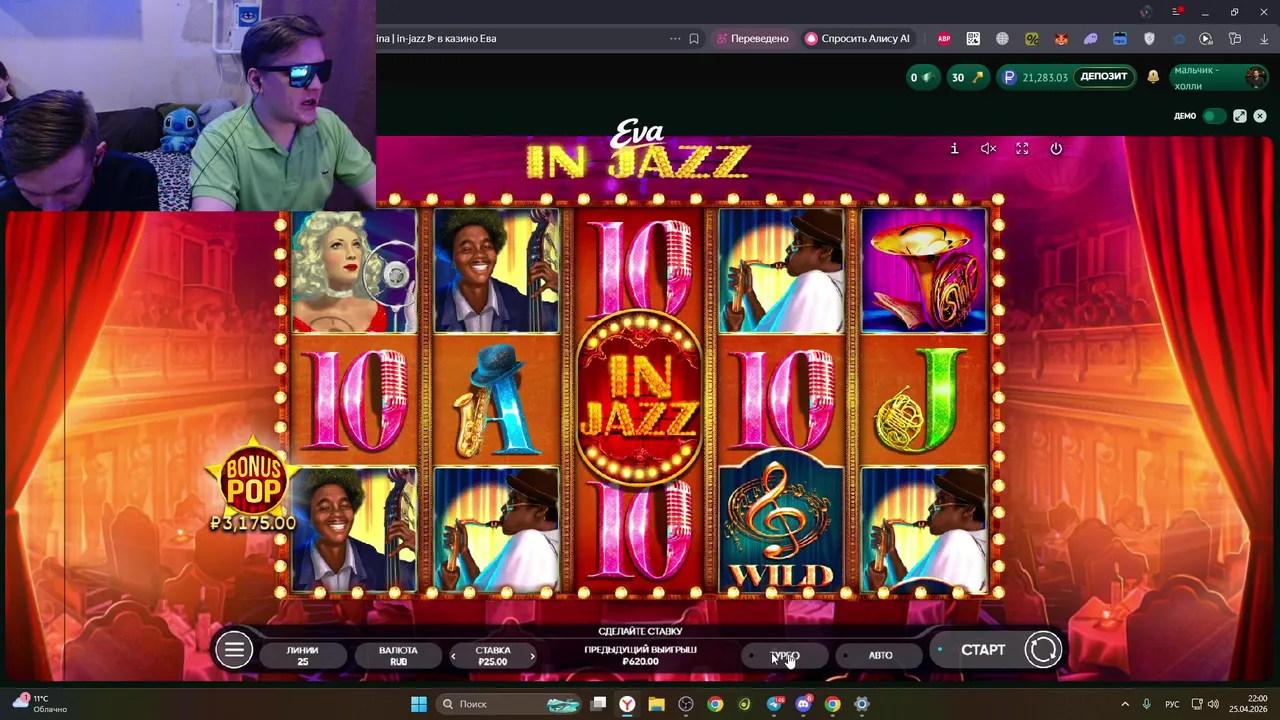
Task: Enter fullscreen via the game's expand icon
Action: click(1022, 149)
